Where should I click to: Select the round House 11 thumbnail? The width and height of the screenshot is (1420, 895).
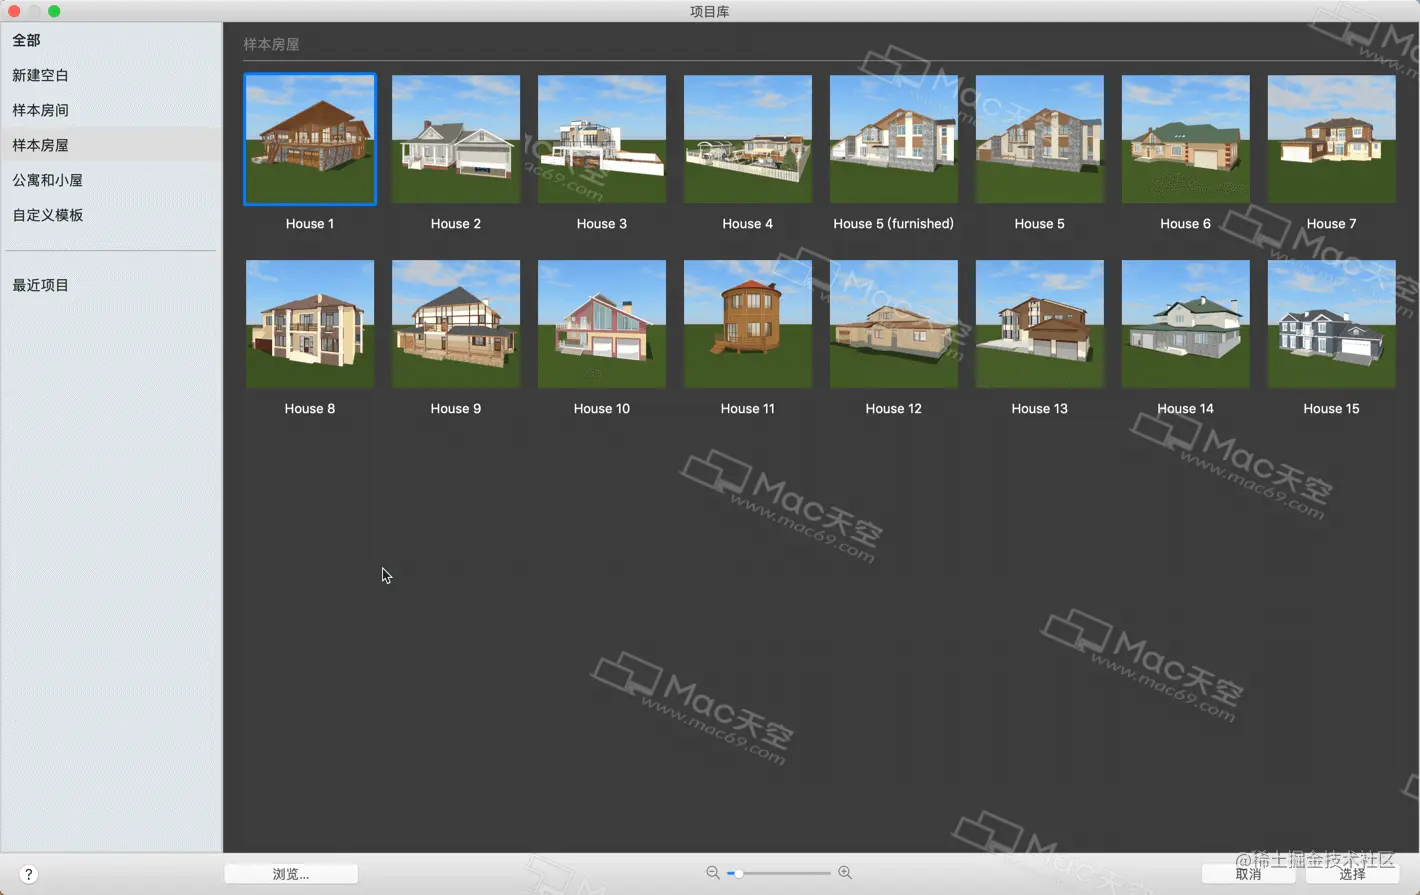pos(748,324)
